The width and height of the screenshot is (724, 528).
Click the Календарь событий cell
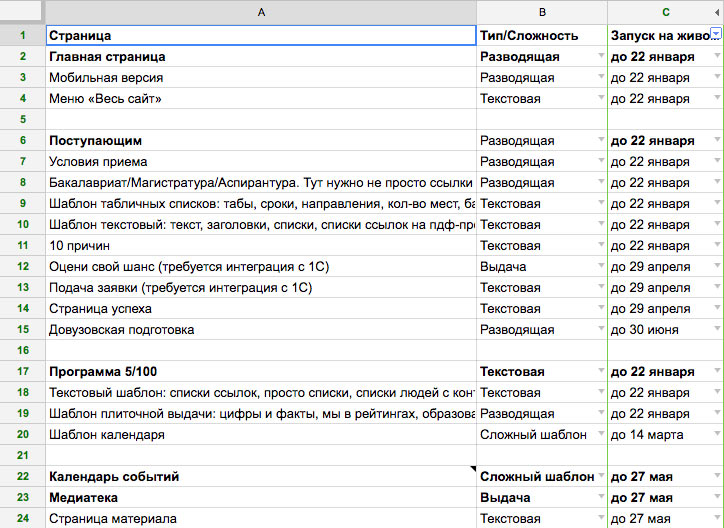(x=260, y=477)
